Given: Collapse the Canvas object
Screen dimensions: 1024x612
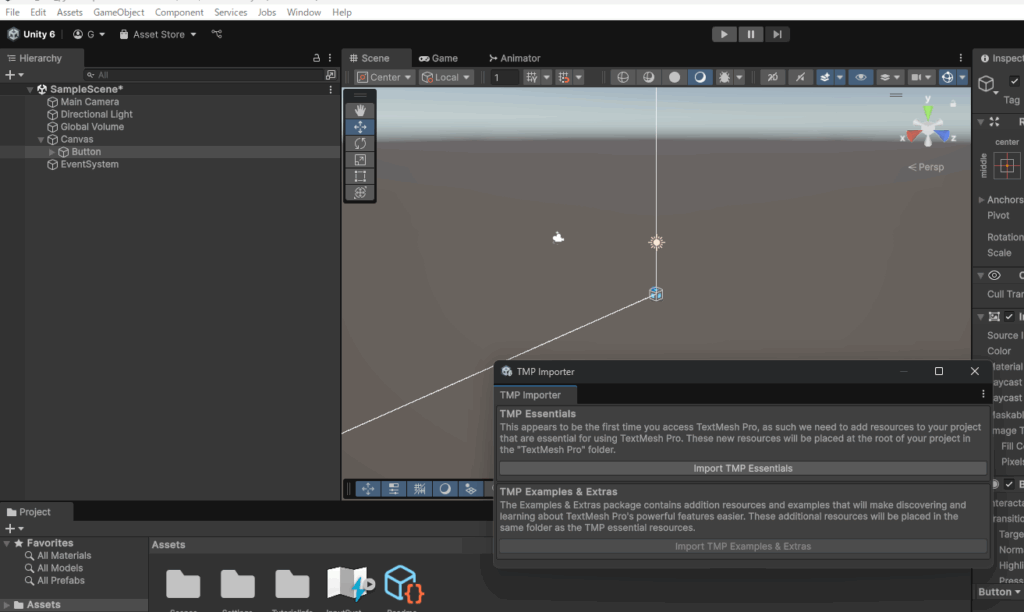Looking at the screenshot, I should [x=40, y=140].
